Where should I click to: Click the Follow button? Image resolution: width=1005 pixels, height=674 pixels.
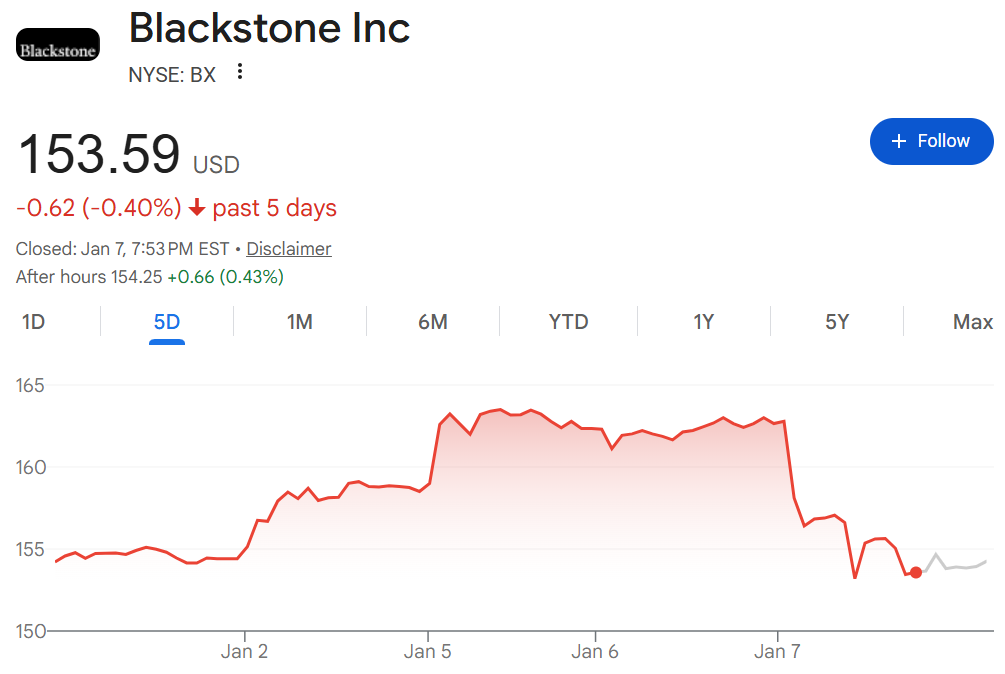931,141
